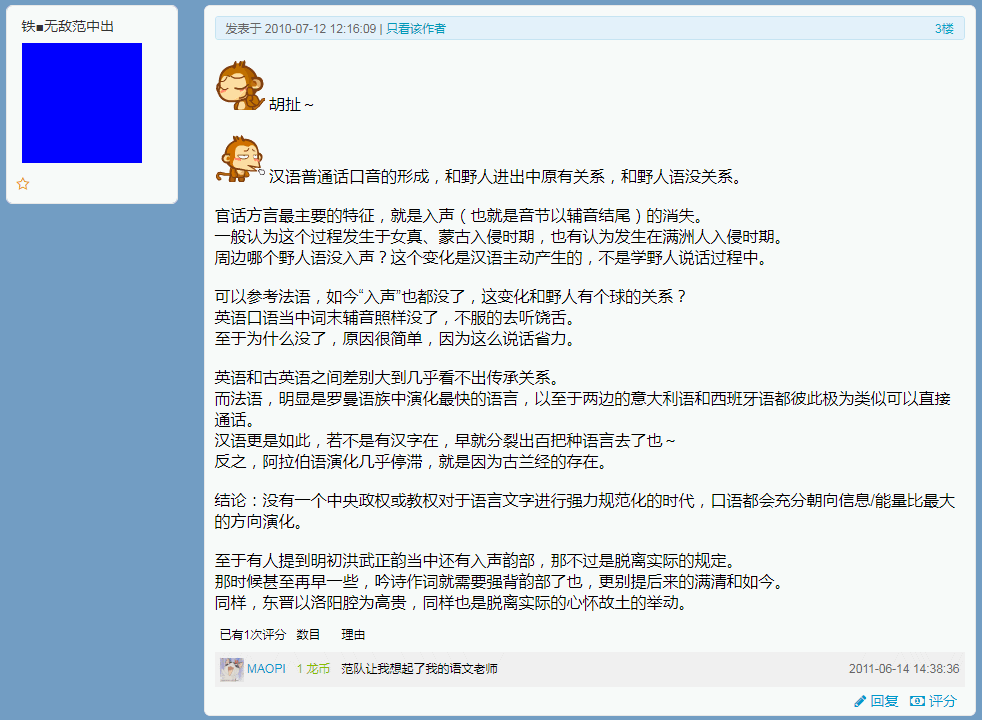Click the 只看该作者 link
Viewport: 982px width, 720px height.
coord(416,29)
